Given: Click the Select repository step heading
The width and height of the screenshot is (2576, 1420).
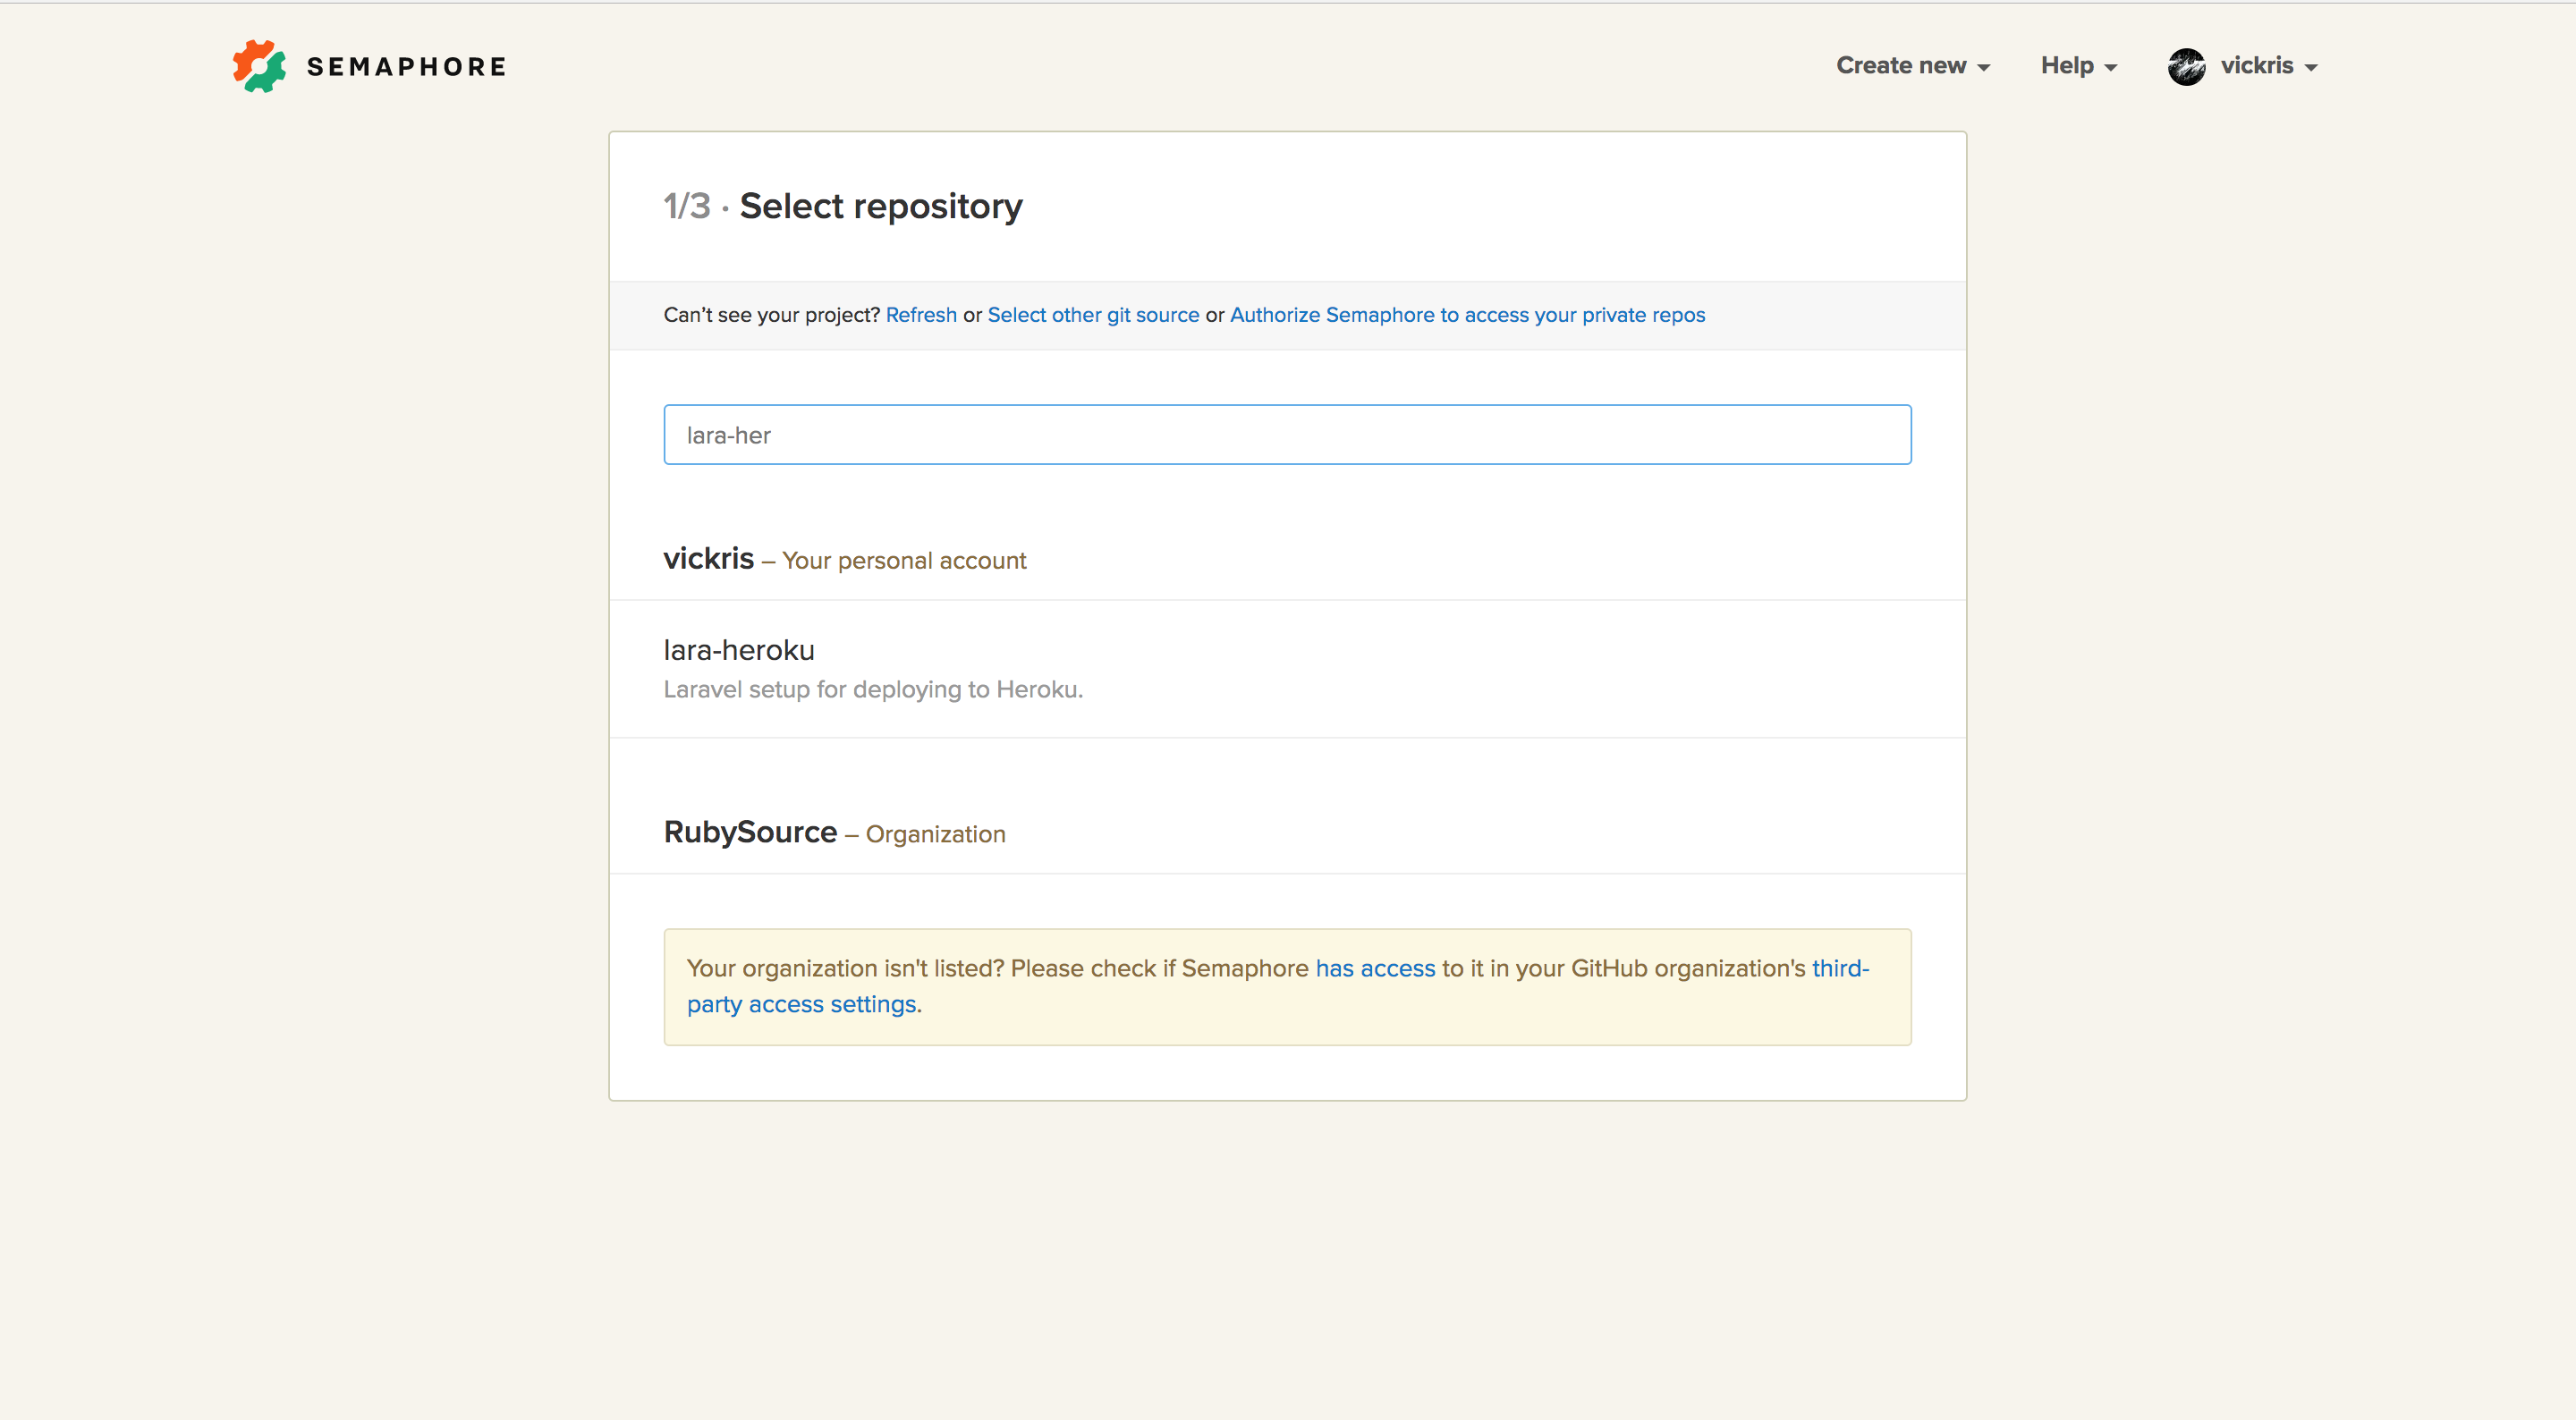Looking at the screenshot, I should click(x=880, y=206).
